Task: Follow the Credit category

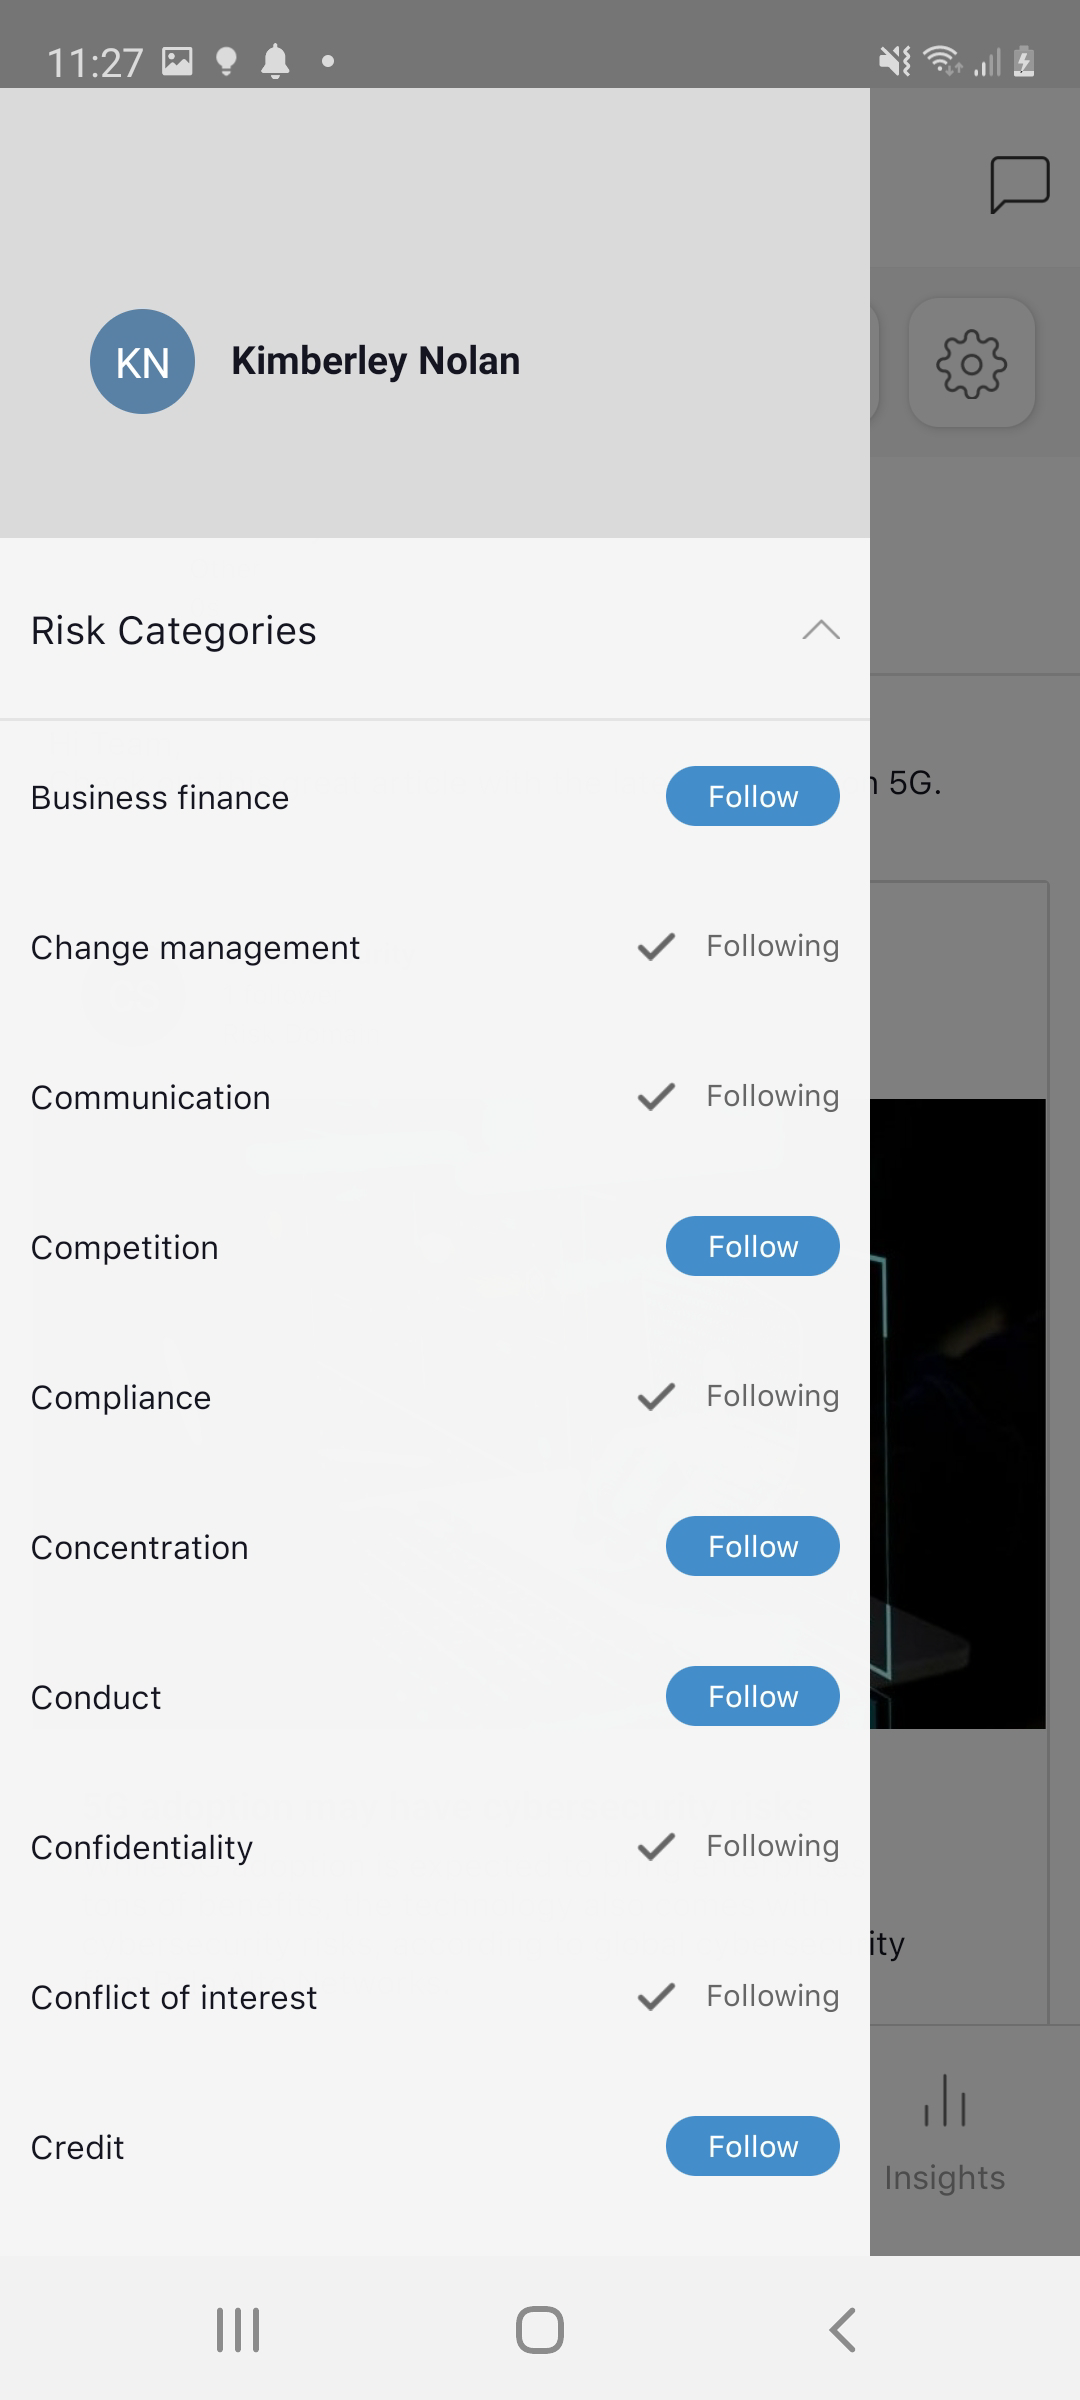Action: tap(753, 2146)
